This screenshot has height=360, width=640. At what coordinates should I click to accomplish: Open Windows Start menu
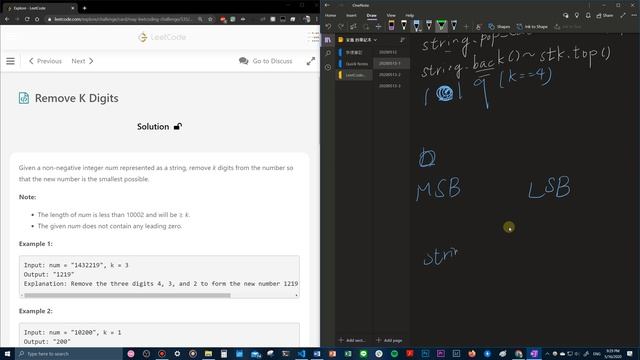point(7,353)
